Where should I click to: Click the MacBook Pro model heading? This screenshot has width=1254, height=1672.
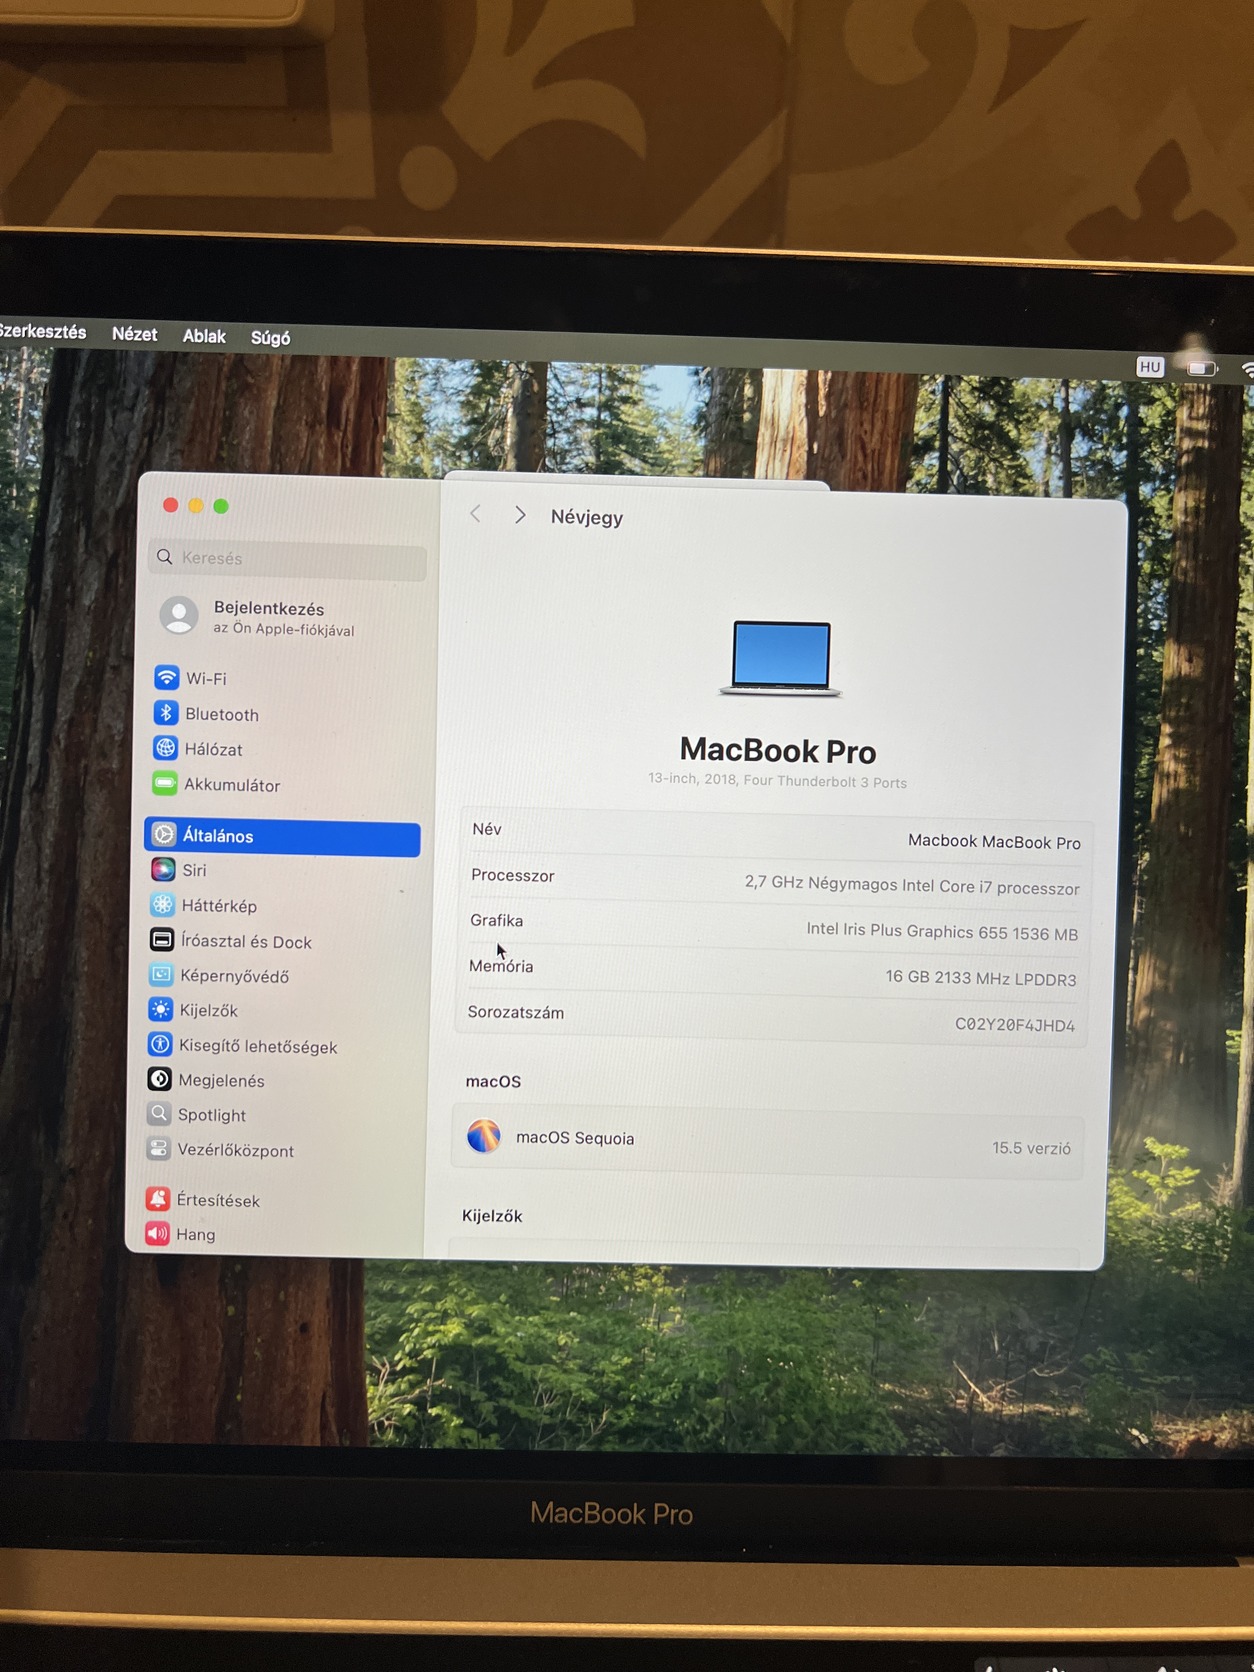[x=778, y=750]
